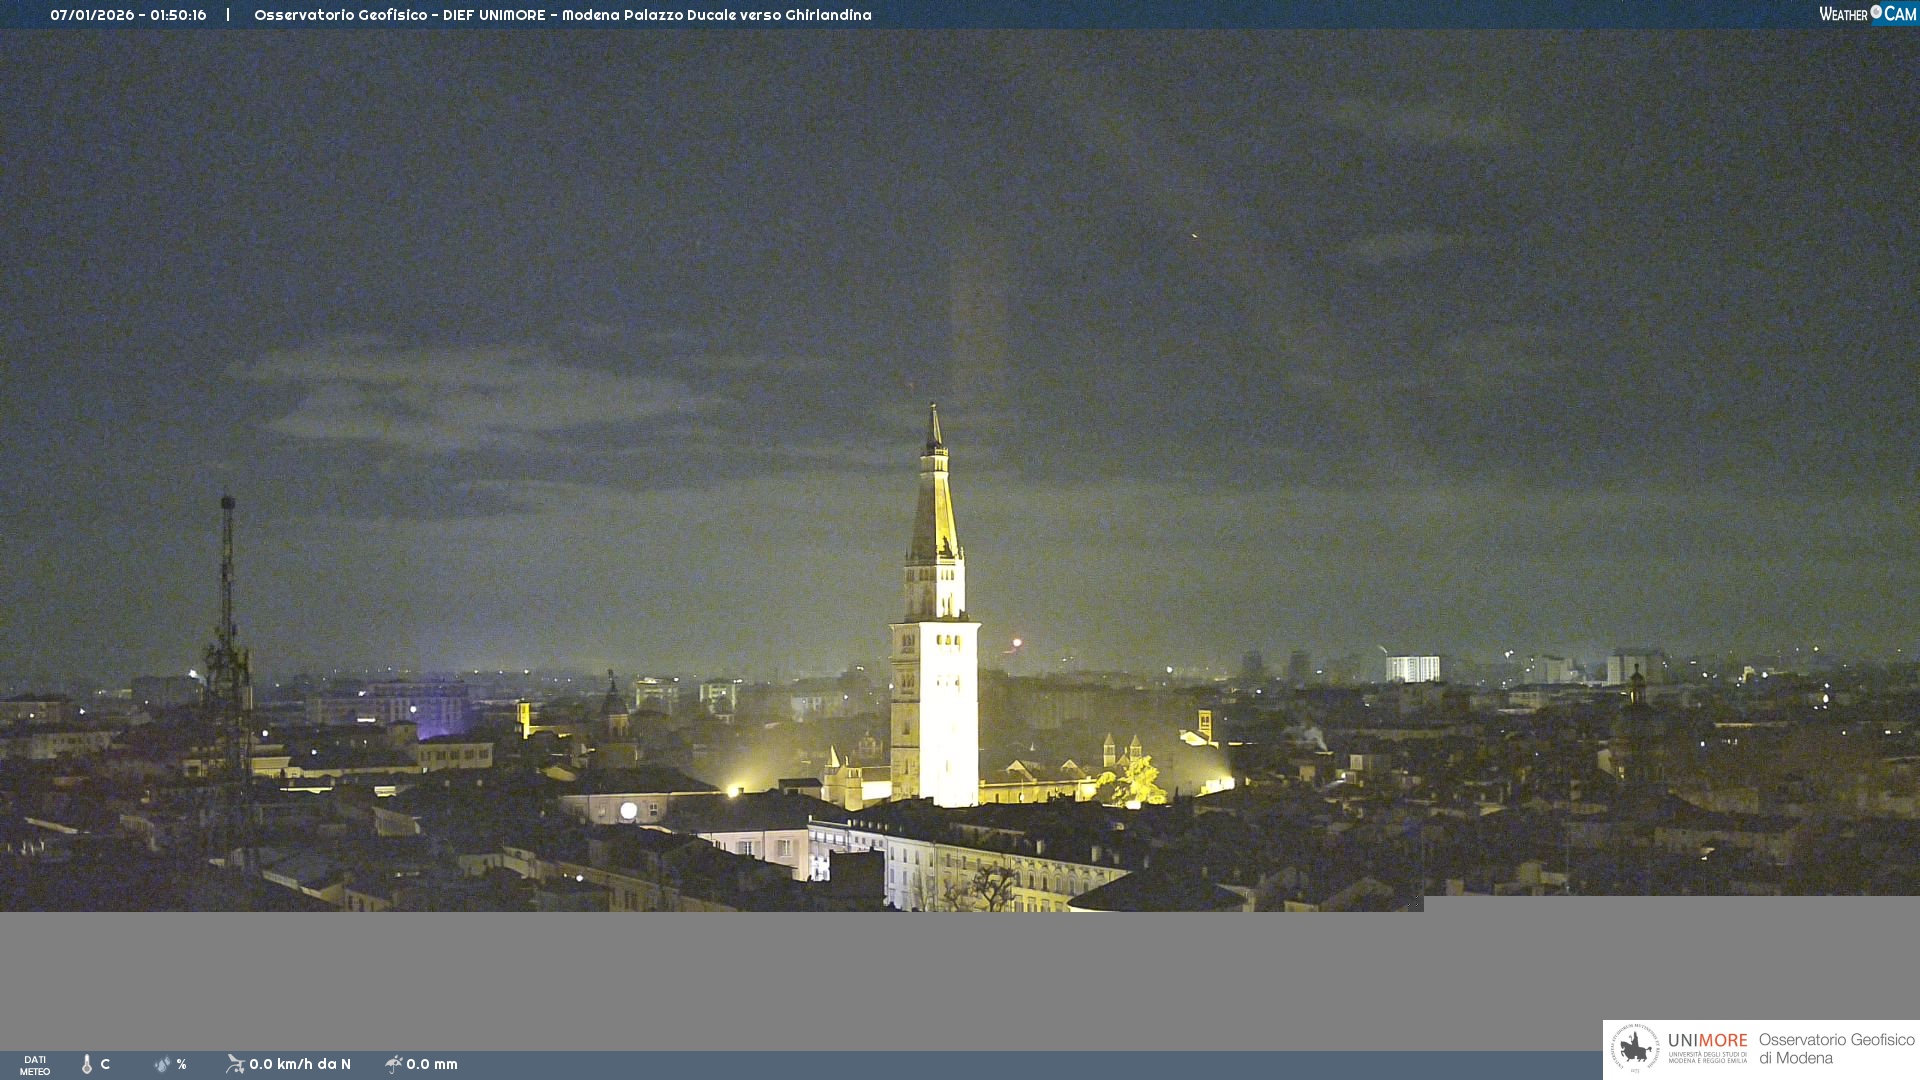Click the Osservatorio Geofisico di Modena text
Screen dimensions: 1920x1080
tap(1836, 1049)
